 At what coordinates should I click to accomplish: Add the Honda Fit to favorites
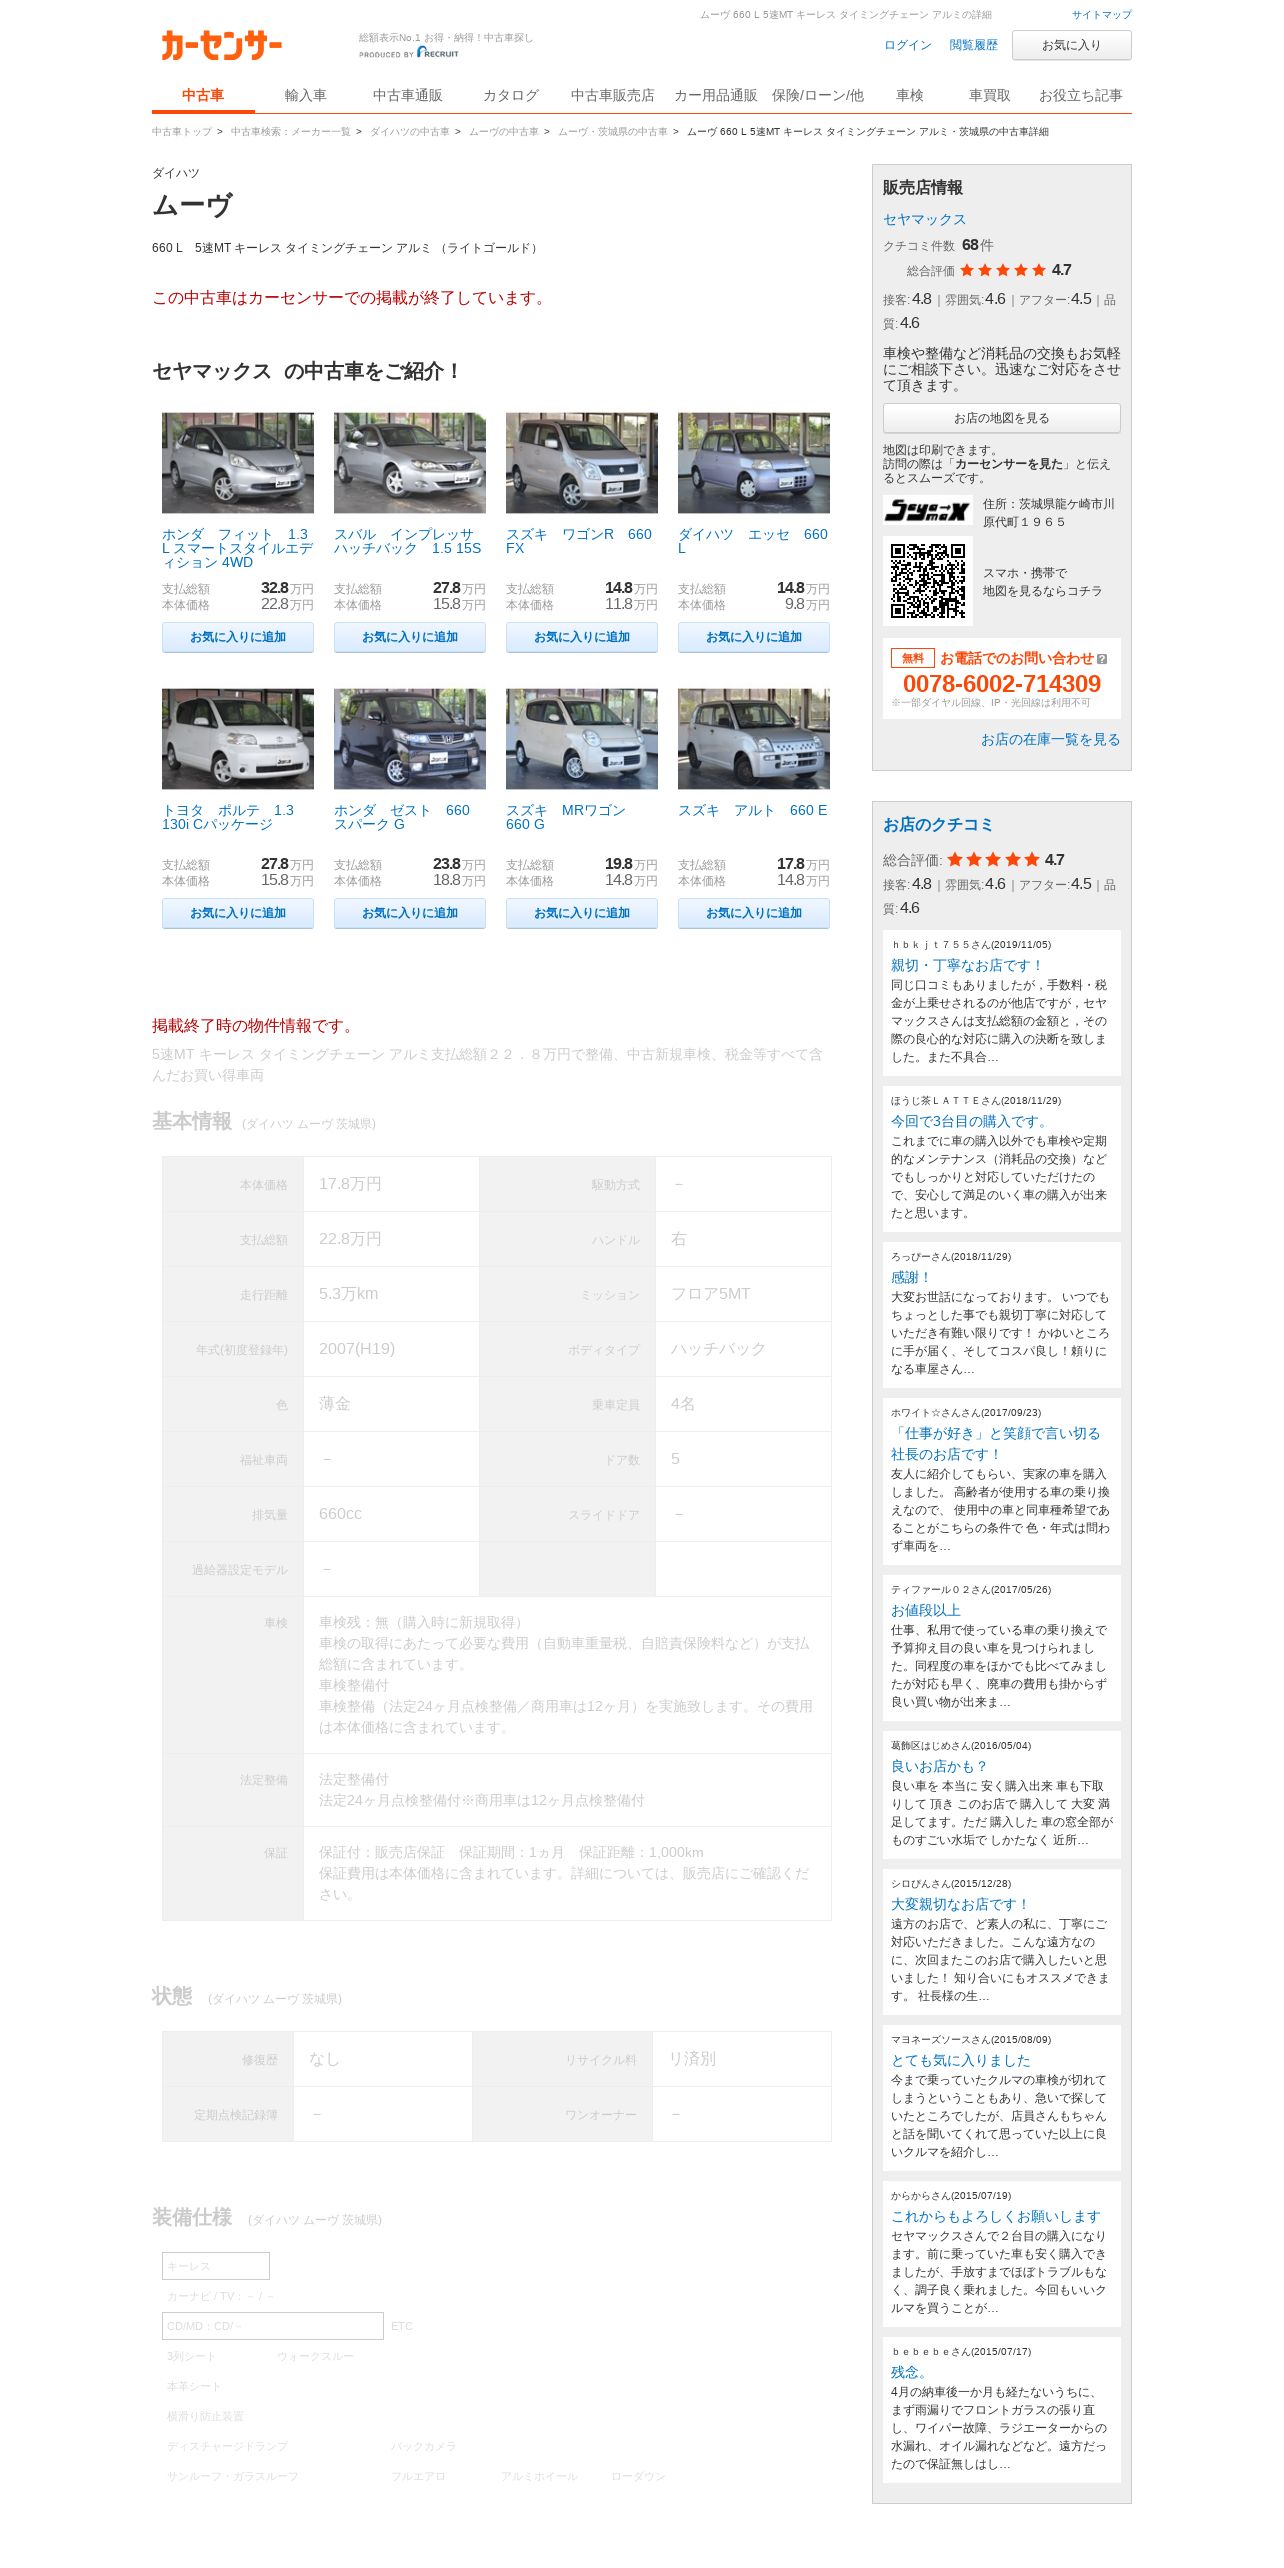[238, 637]
